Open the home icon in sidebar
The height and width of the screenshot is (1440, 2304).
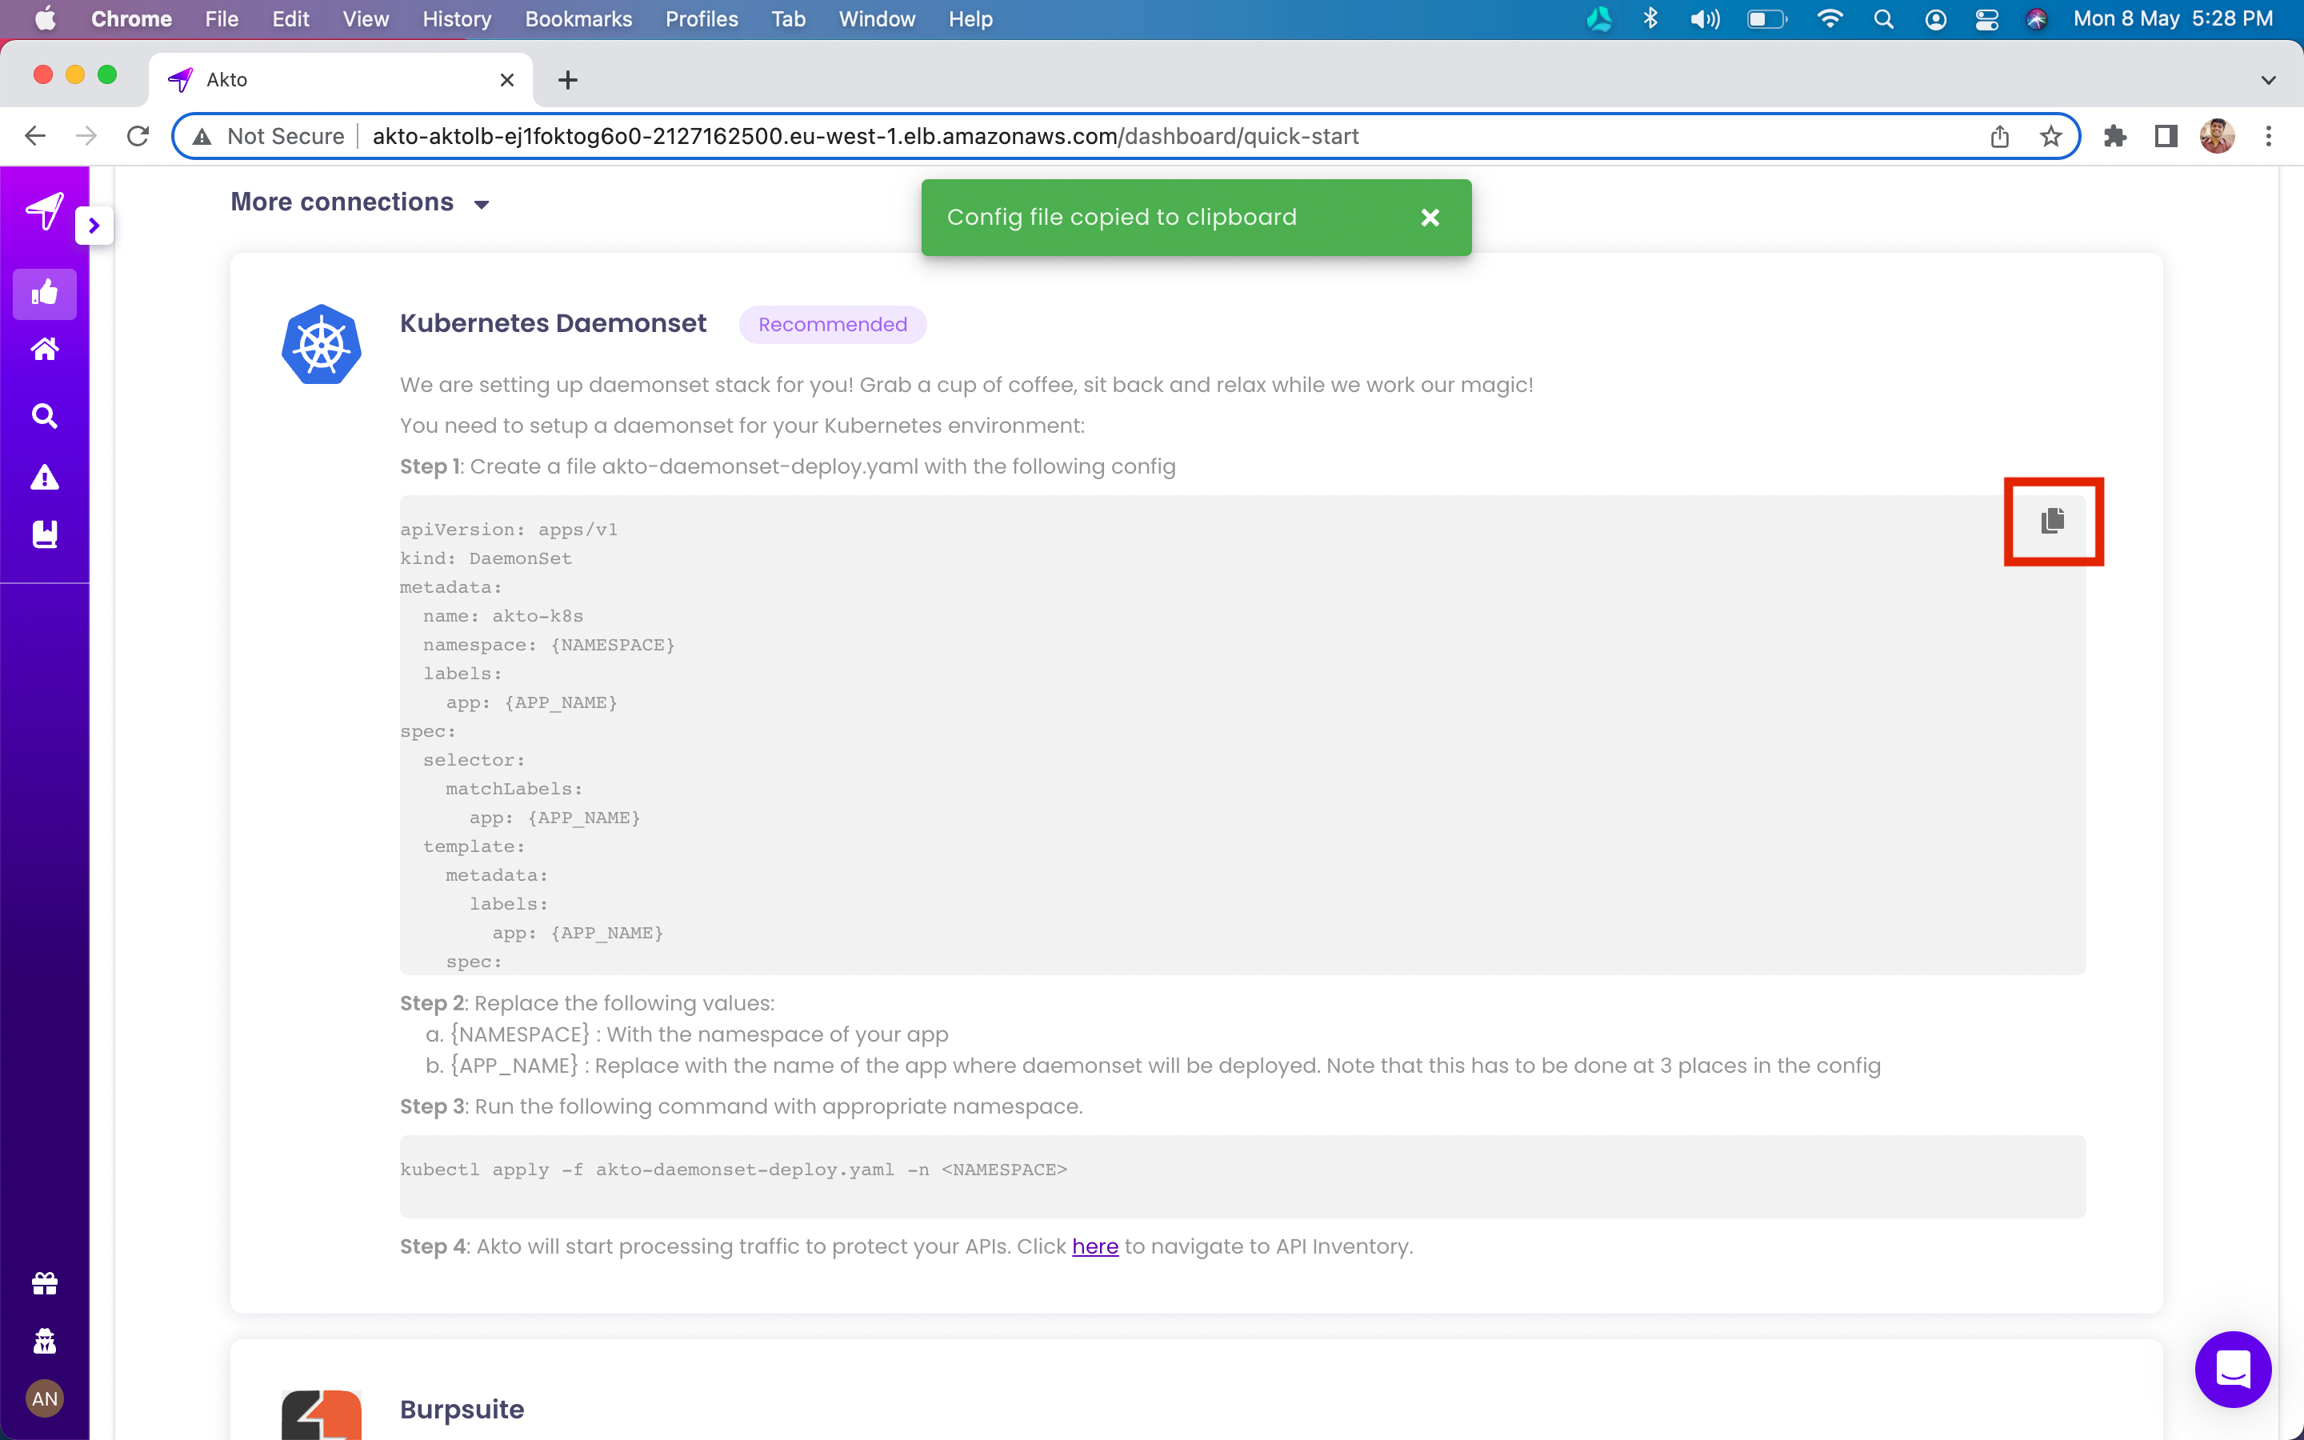[44, 350]
